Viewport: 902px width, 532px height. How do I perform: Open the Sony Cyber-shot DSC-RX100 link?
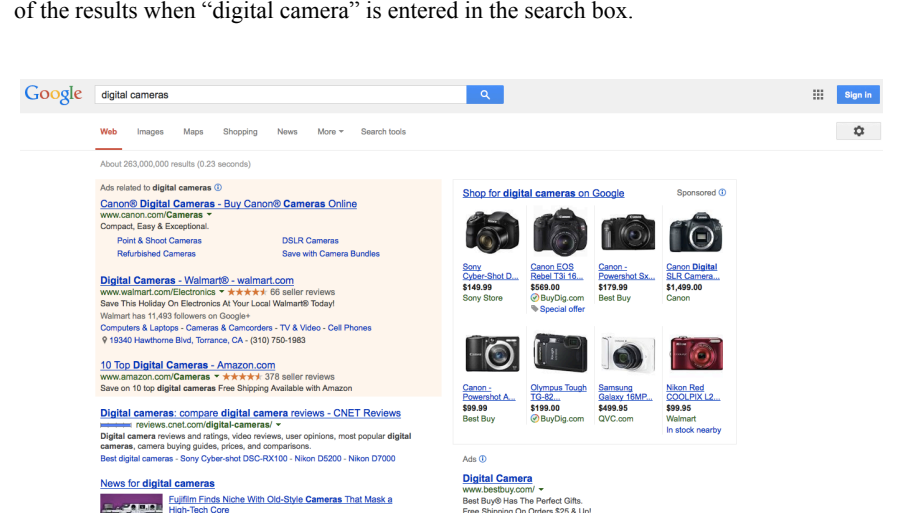point(234,458)
